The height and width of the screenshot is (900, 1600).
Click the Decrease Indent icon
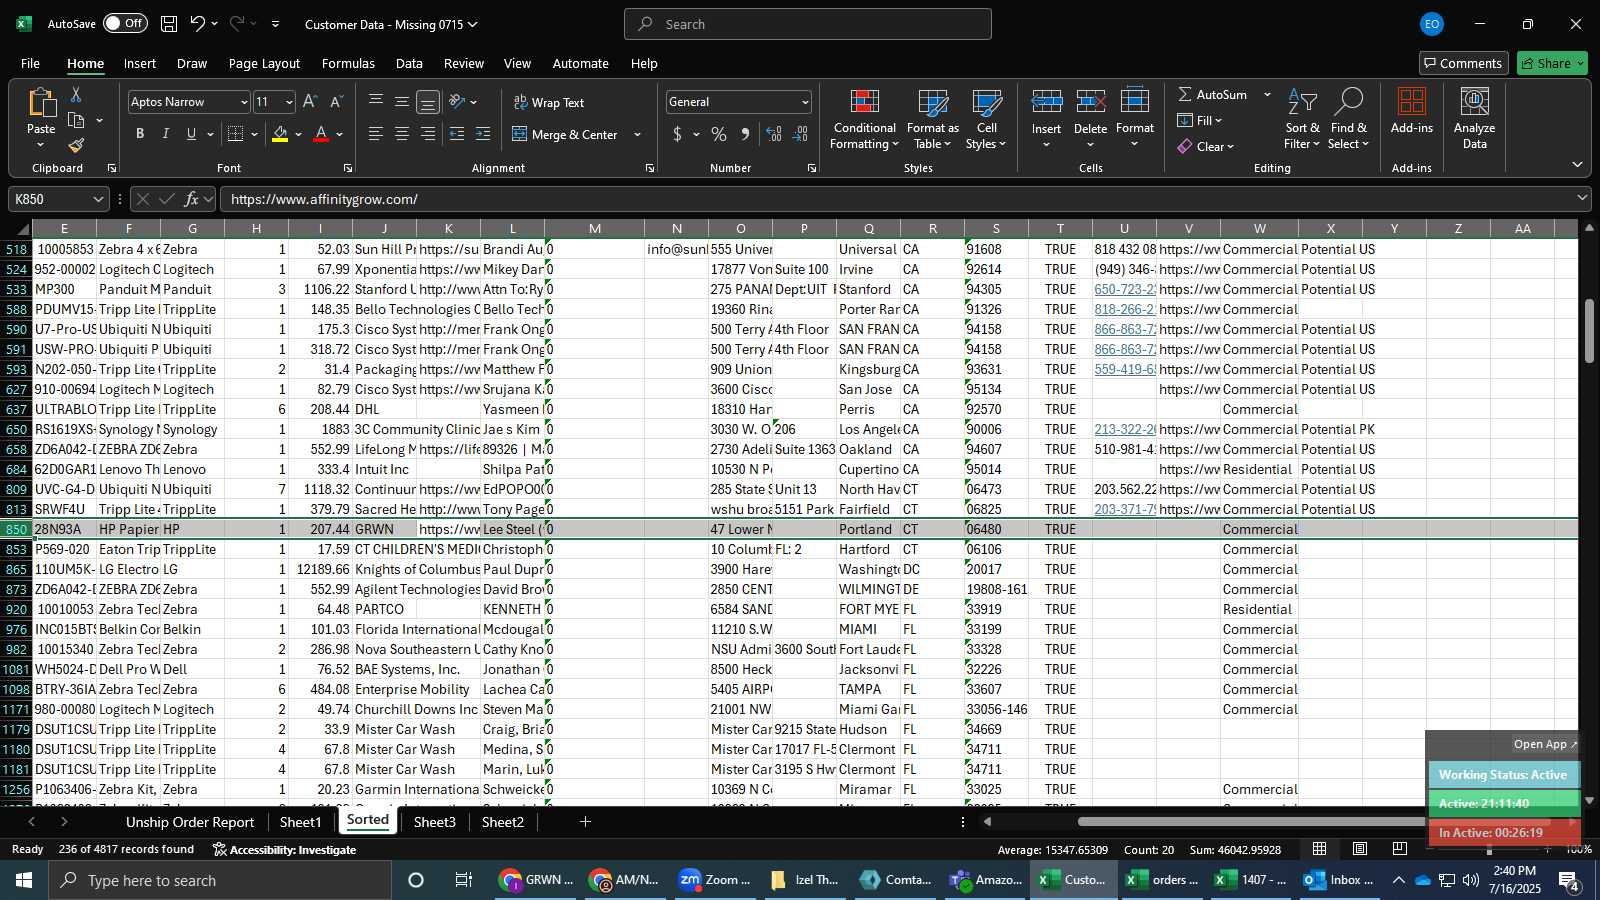457,134
